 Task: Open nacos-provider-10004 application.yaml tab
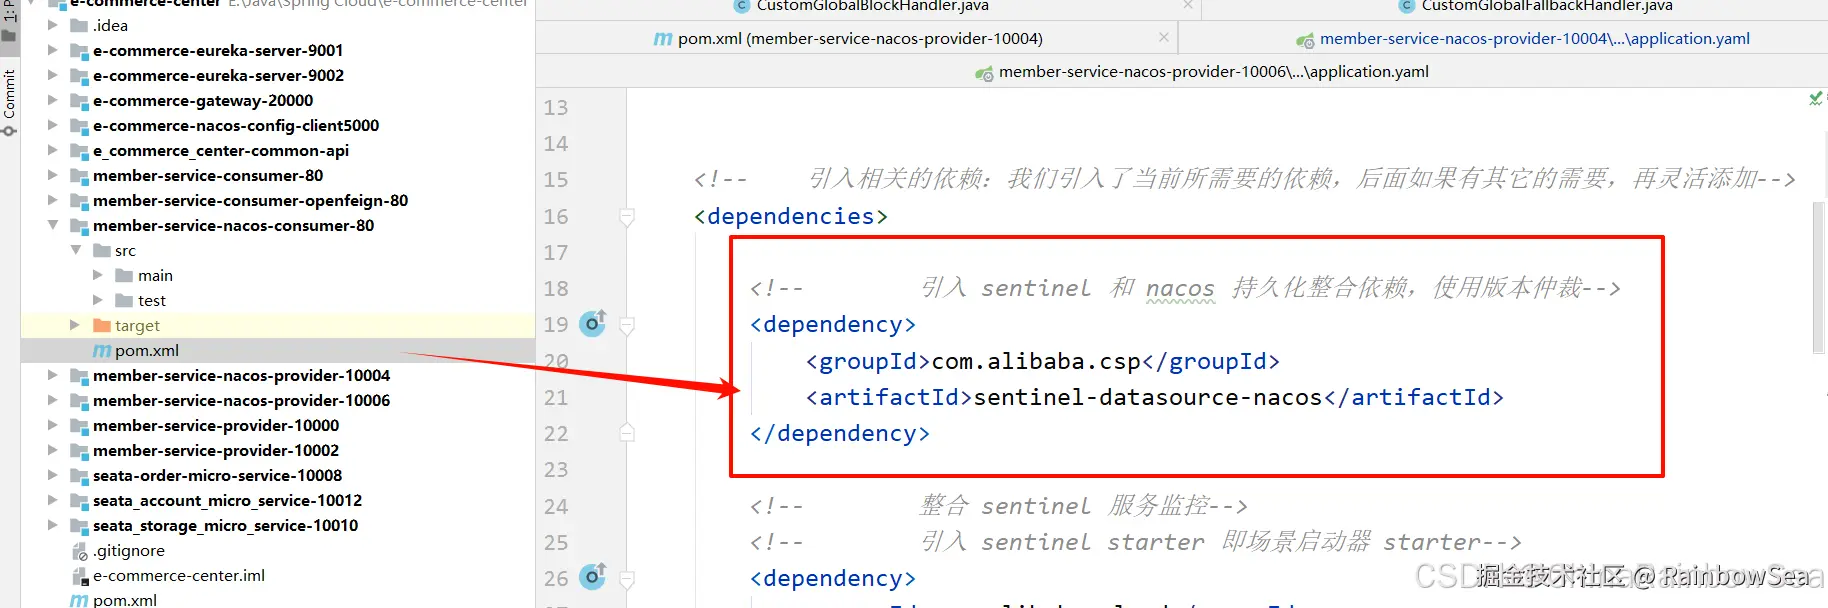[1534, 38]
